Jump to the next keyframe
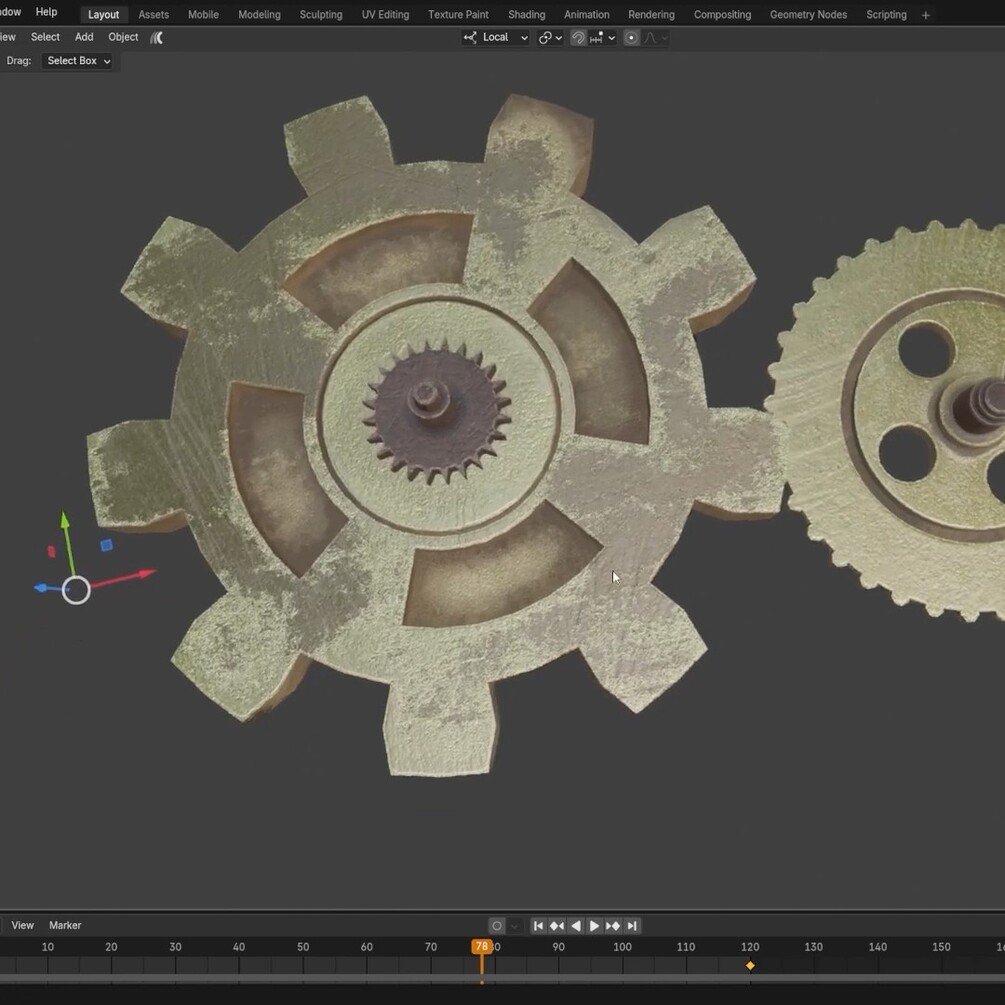The image size is (1005, 1005). click(x=614, y=925)
